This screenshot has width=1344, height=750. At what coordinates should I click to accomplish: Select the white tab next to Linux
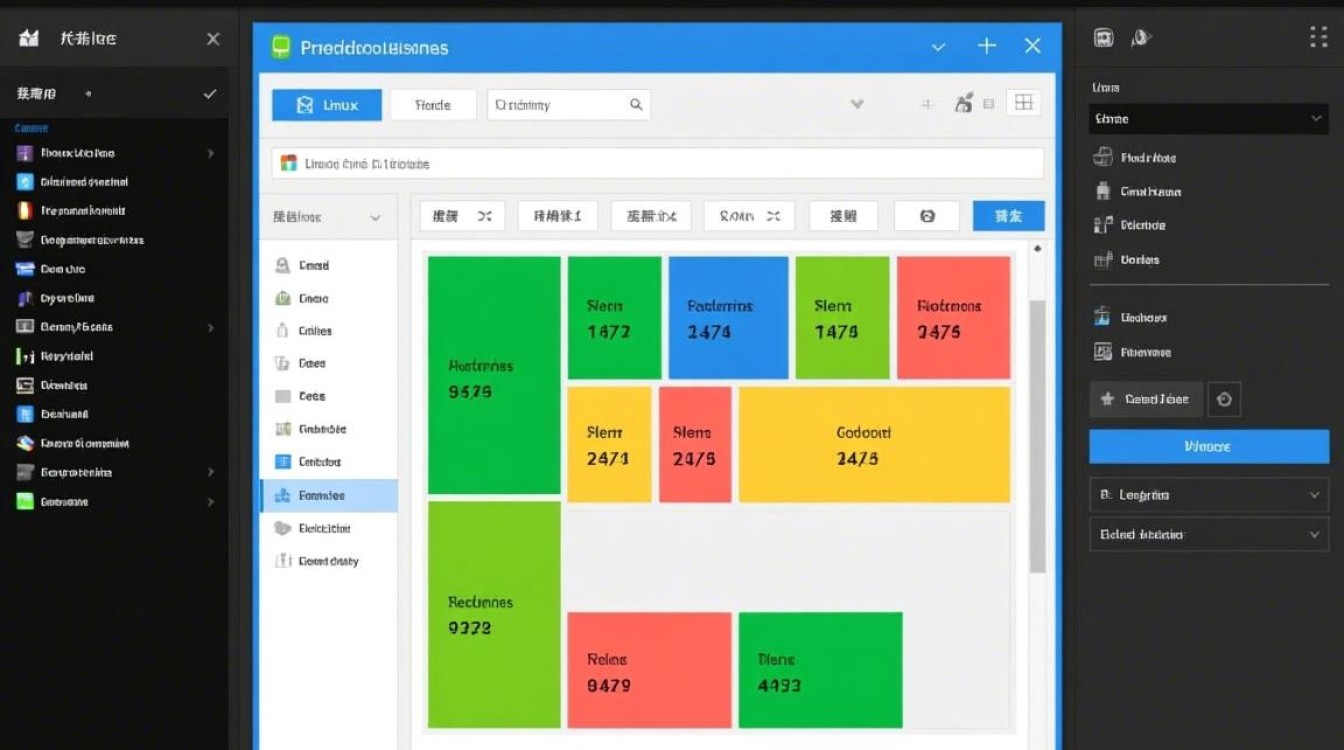(432, 105)
